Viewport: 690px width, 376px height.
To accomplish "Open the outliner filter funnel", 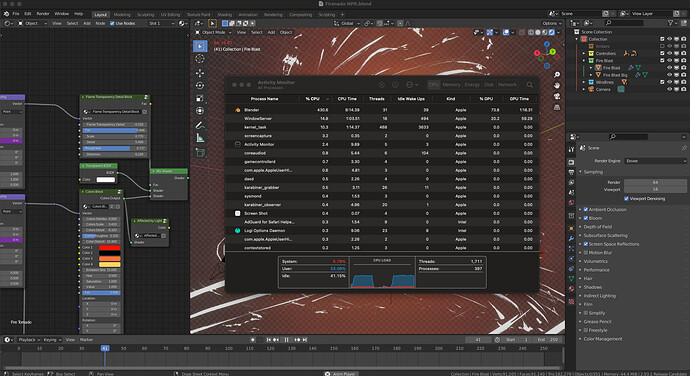I will coord(670,23).
